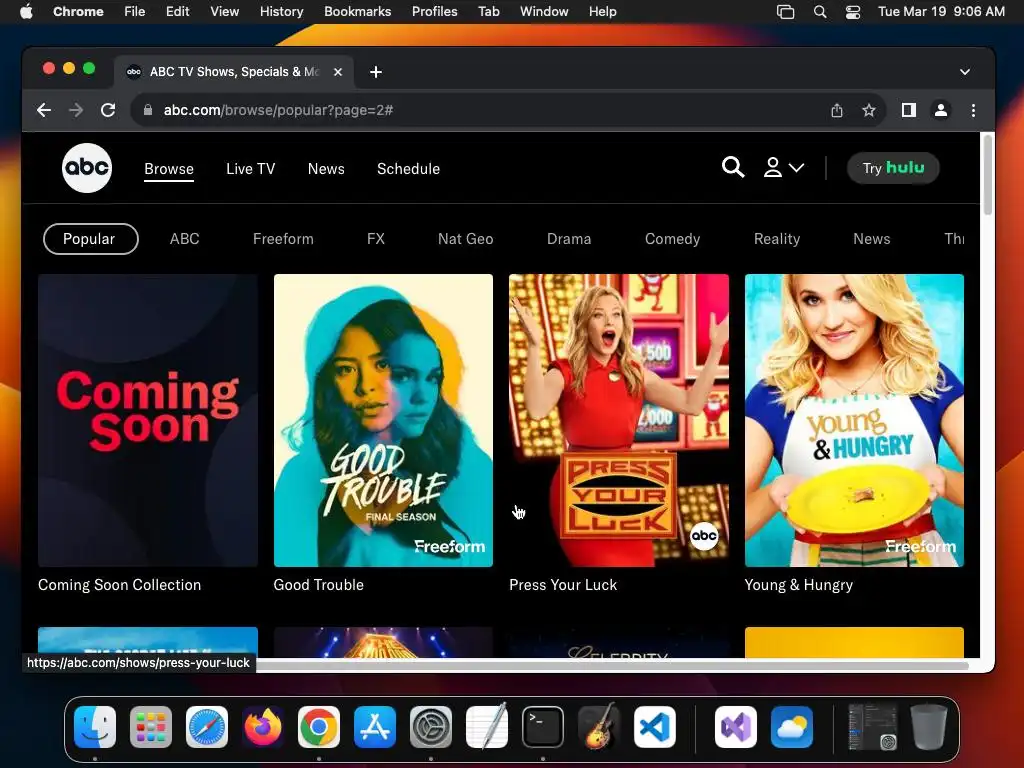Open the File menu
1024x768 pixels.
click(135, 11)
